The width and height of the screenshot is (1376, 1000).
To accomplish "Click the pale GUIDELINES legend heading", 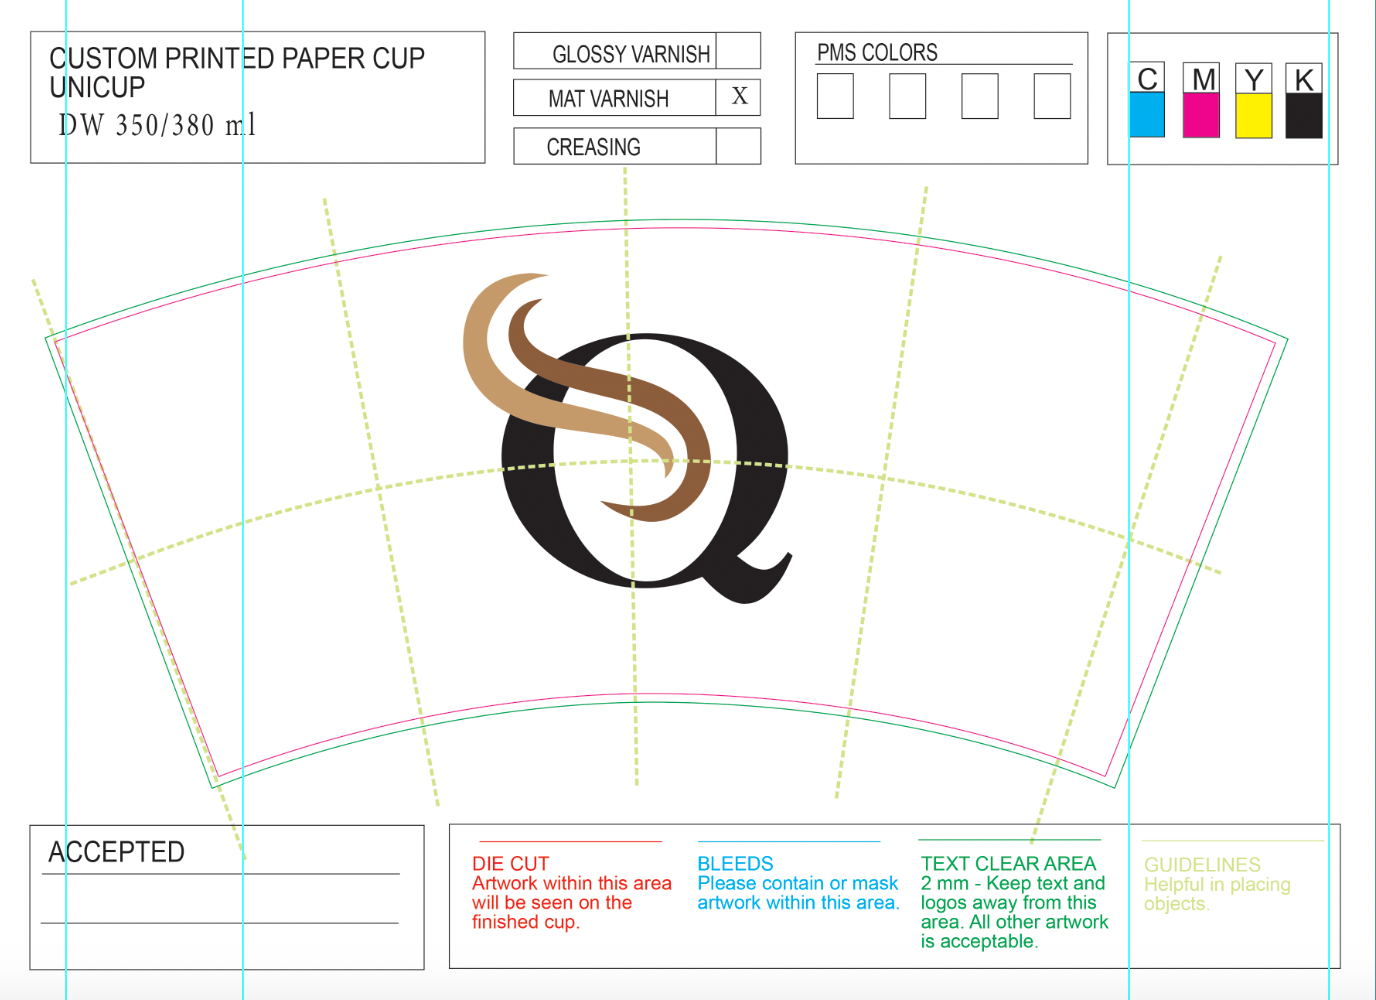I will point(1202,865).
